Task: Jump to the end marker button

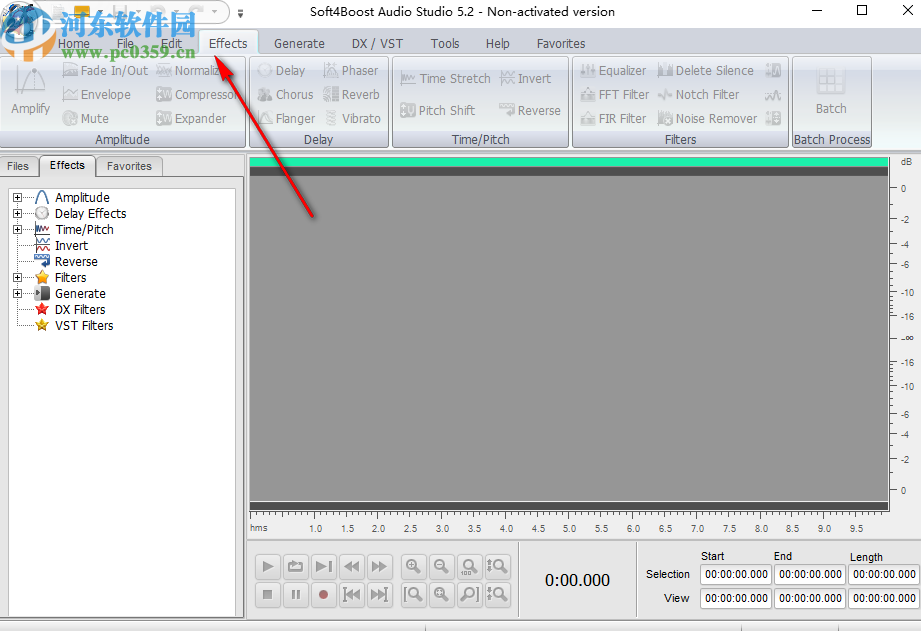Action: tap(379, 595)
